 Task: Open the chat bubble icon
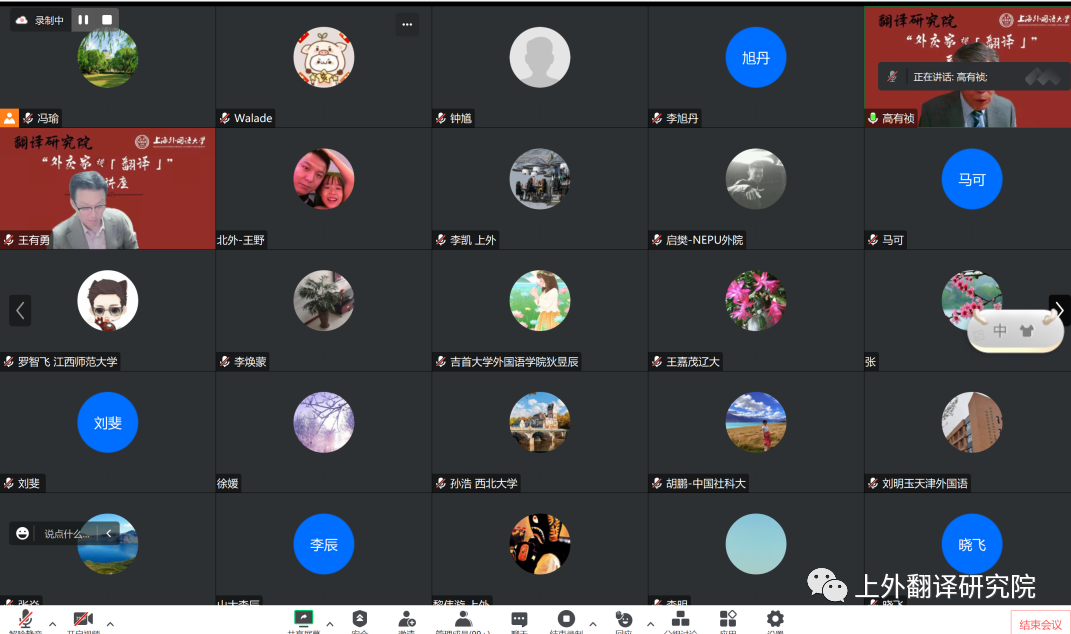[519, 619]
